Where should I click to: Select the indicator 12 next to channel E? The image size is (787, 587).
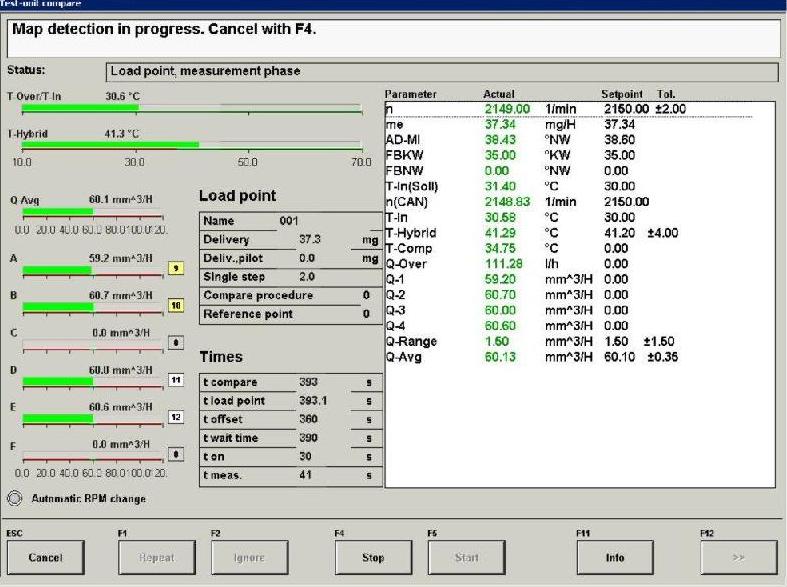click(176, 417)
